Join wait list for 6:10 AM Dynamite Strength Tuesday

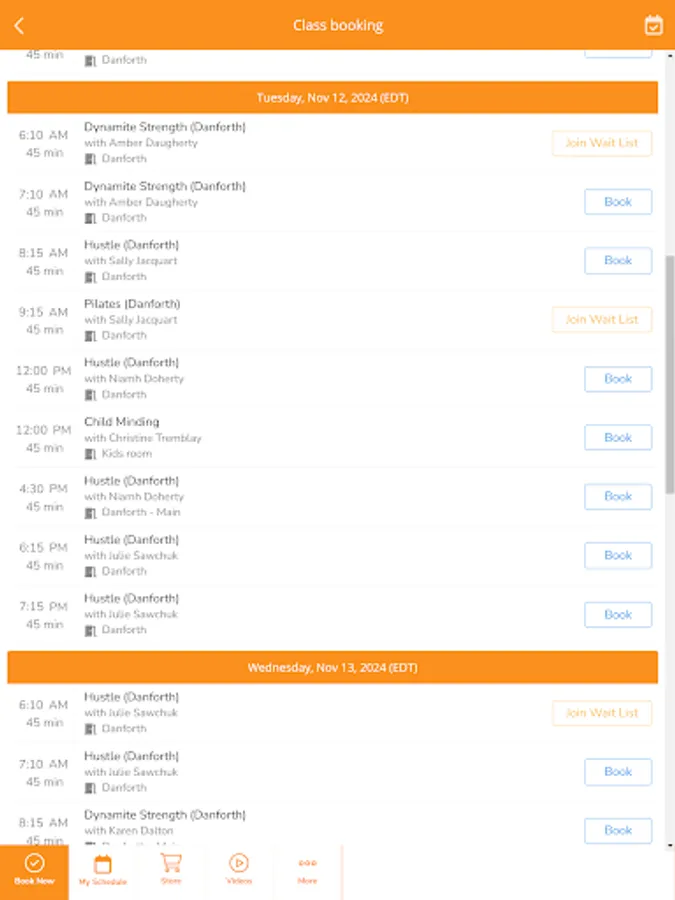coord(602,143)
